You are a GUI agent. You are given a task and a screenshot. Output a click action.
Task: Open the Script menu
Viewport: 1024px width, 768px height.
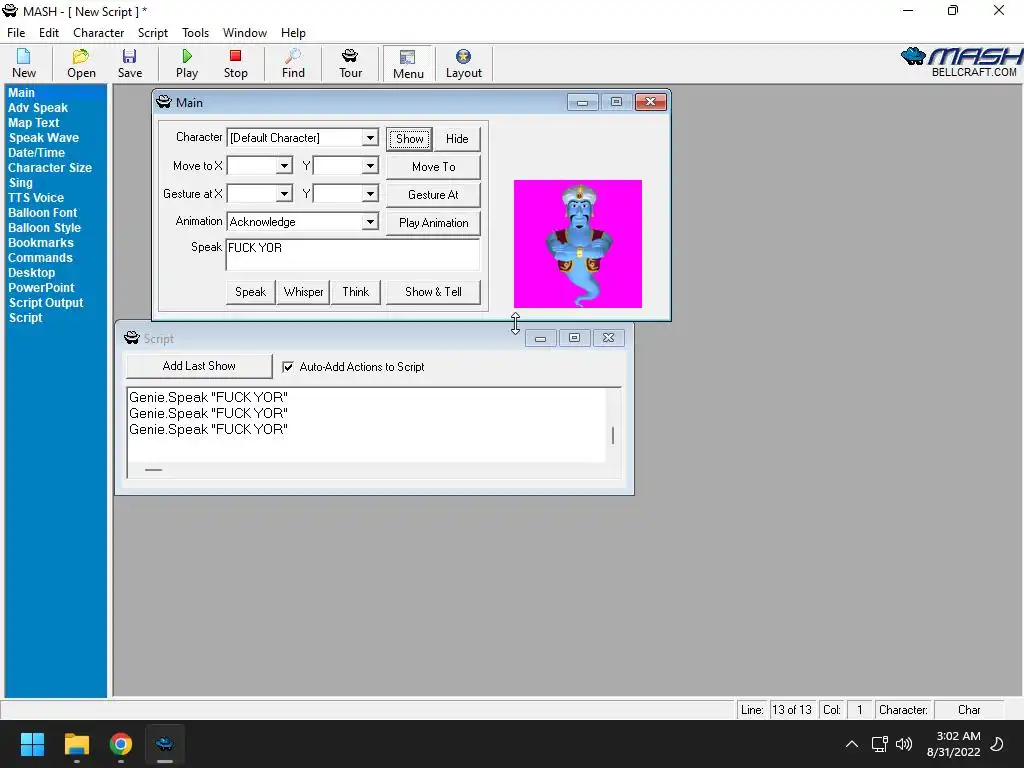point(152,33)
